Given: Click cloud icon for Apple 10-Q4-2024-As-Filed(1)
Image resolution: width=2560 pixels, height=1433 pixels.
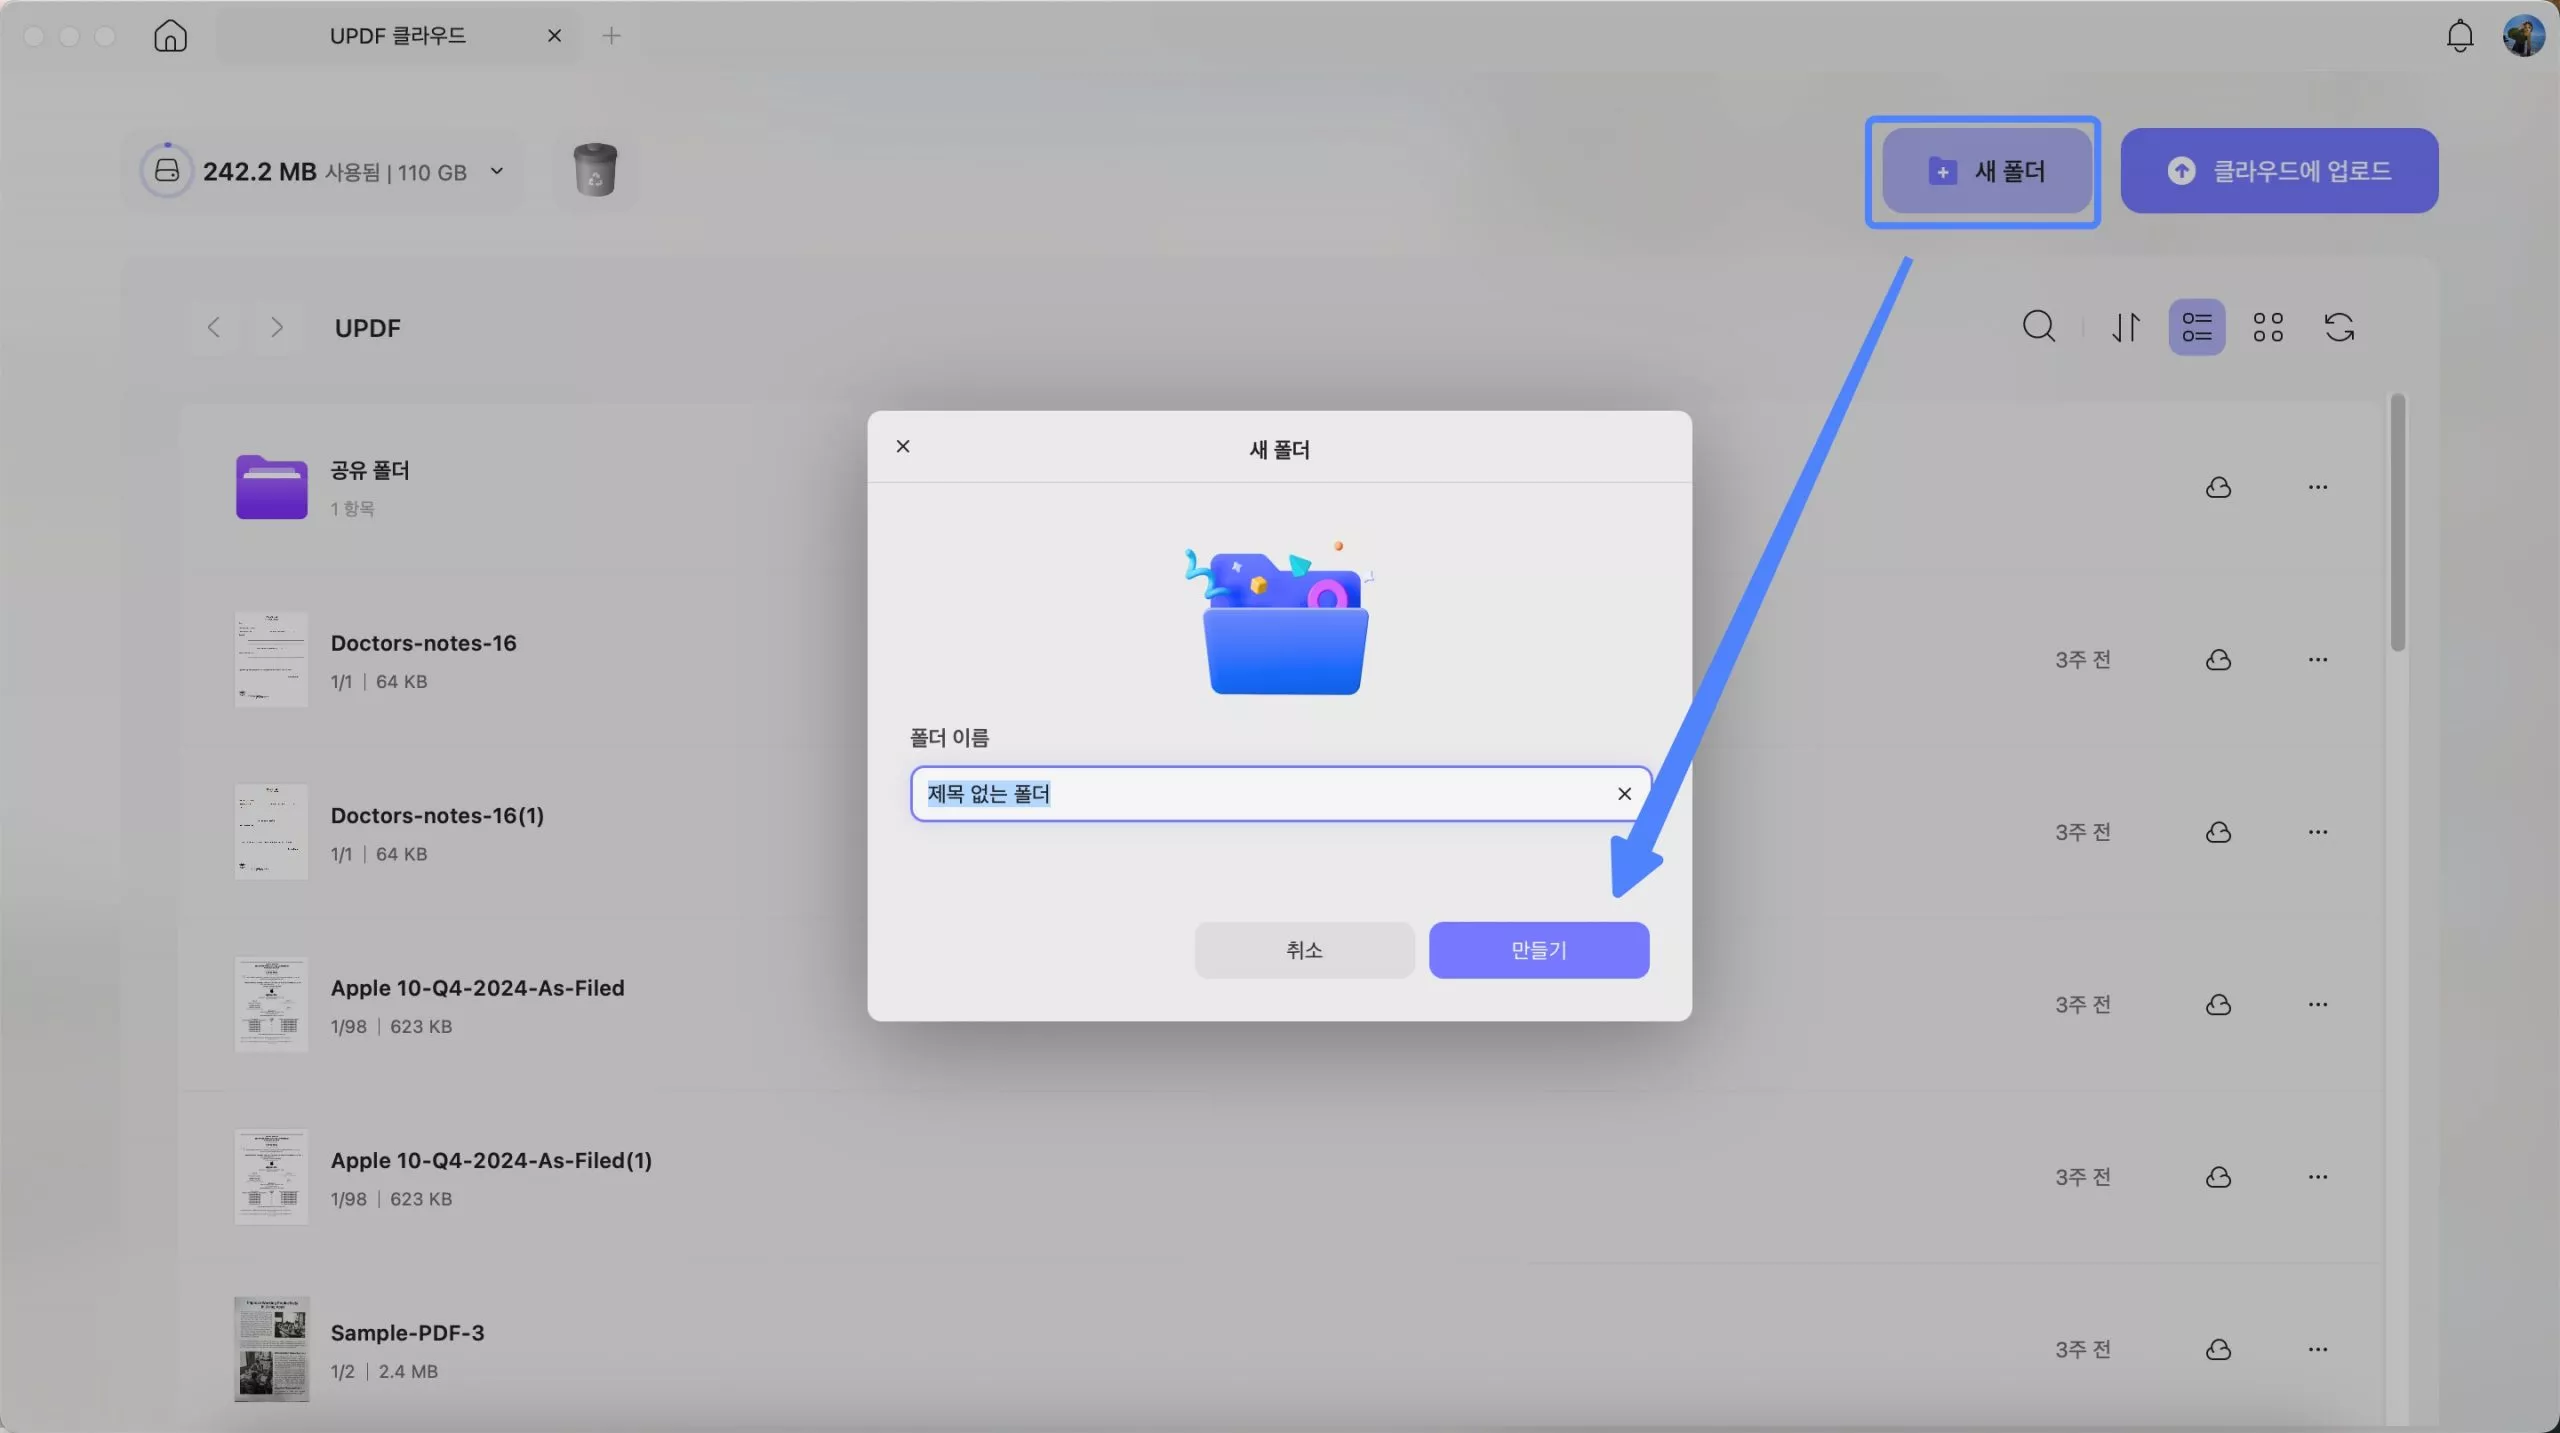Looking at the screenshot, I should click(2218, 1177).
